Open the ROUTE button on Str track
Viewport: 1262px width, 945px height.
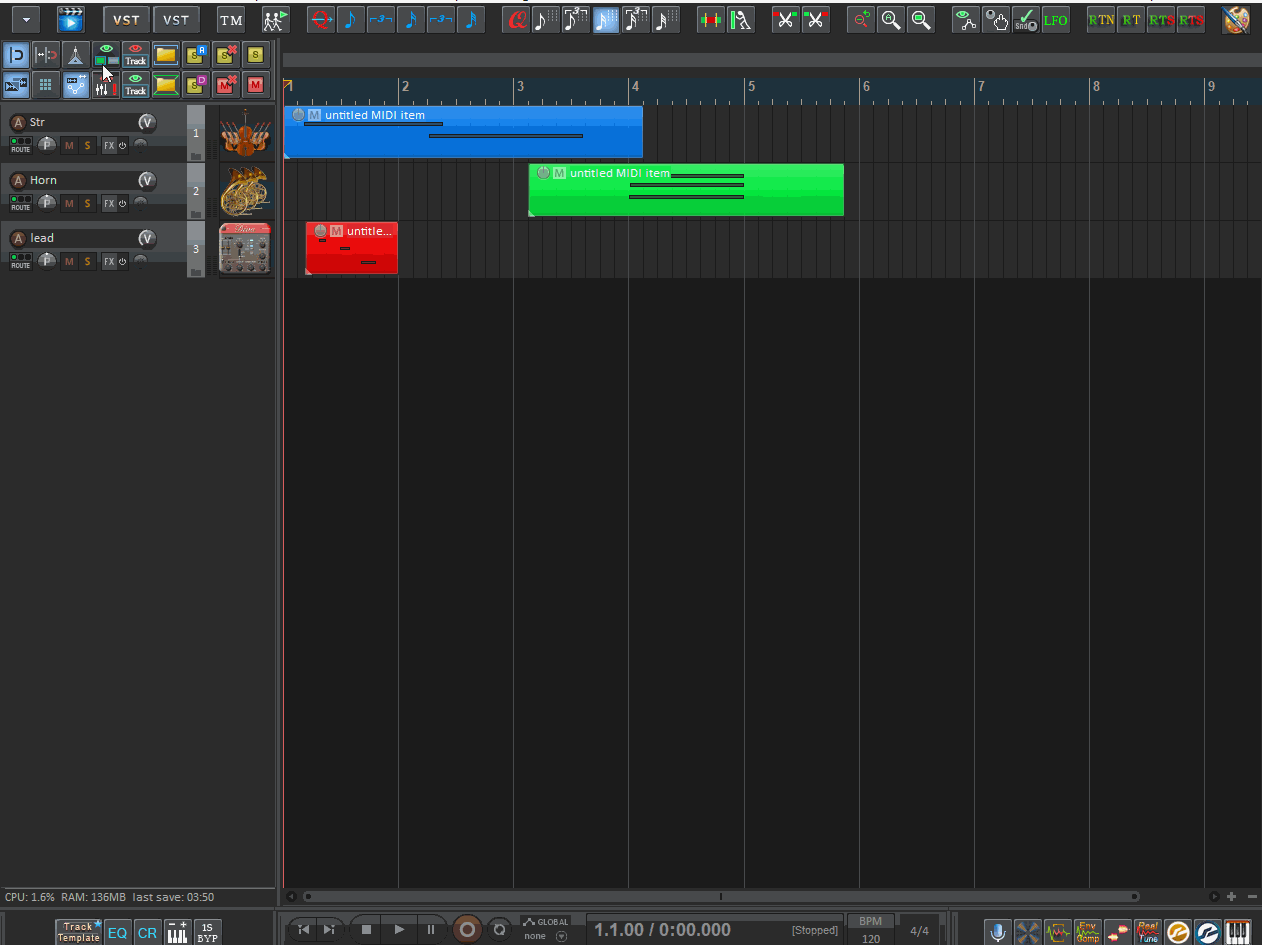click(21, 145)
